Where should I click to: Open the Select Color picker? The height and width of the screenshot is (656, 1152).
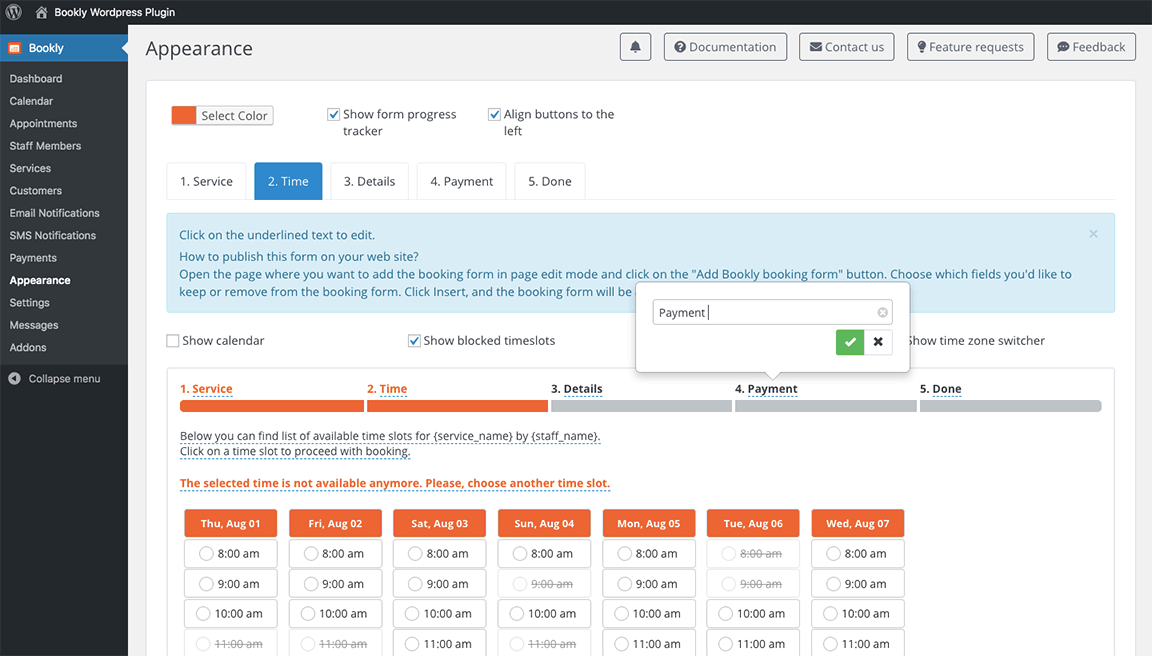(223, 115)
